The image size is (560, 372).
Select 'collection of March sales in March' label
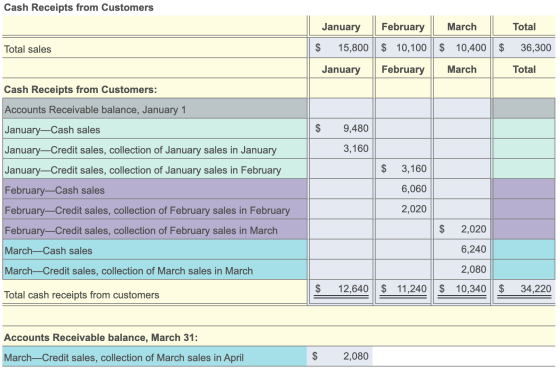[129, 271]
